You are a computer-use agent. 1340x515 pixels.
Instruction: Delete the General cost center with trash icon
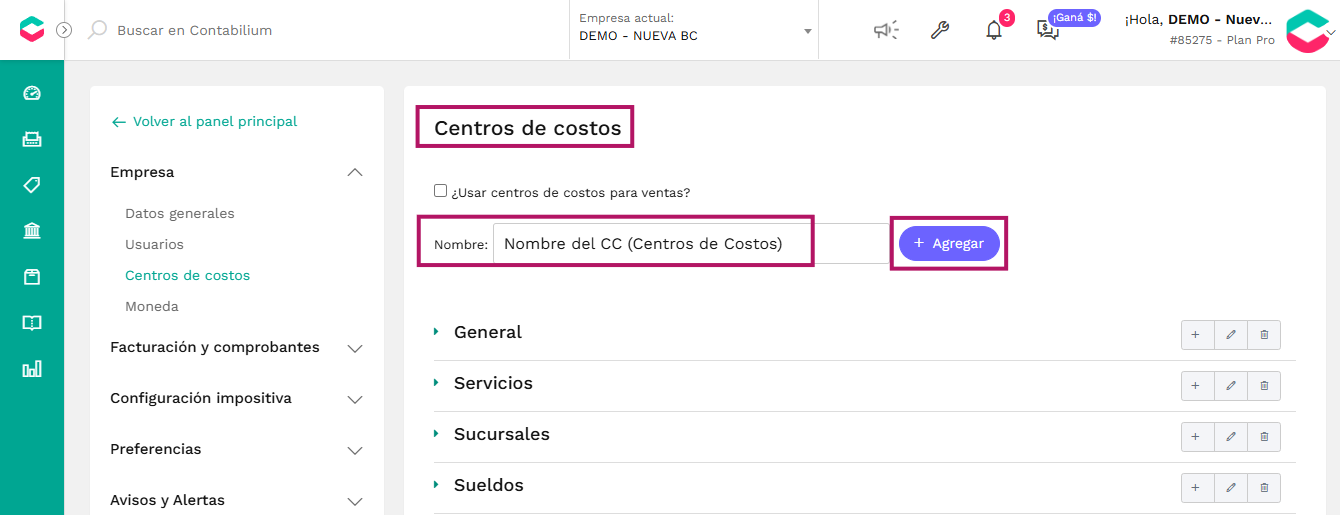(x=1264, y=334)
